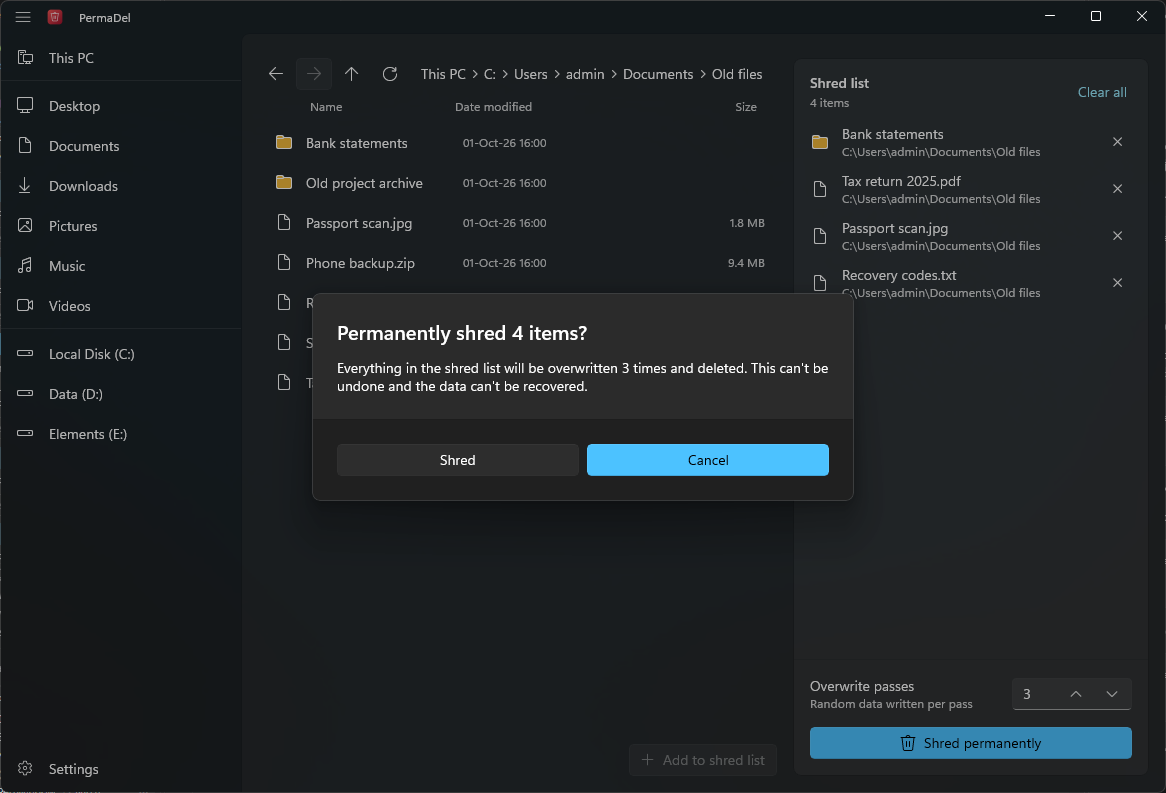Maximize the PermaDel window
This screenshot has width=1166, height=793.
[x=1095, y=16]
